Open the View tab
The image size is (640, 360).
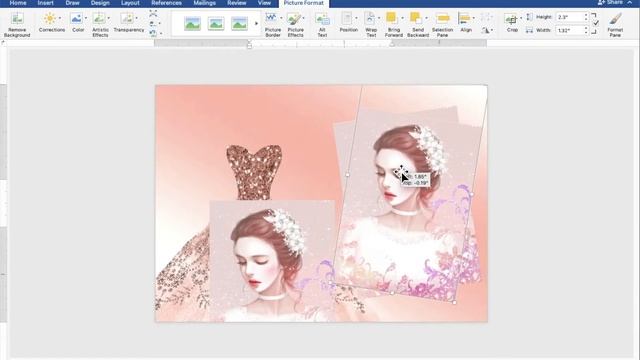point(264,3)
